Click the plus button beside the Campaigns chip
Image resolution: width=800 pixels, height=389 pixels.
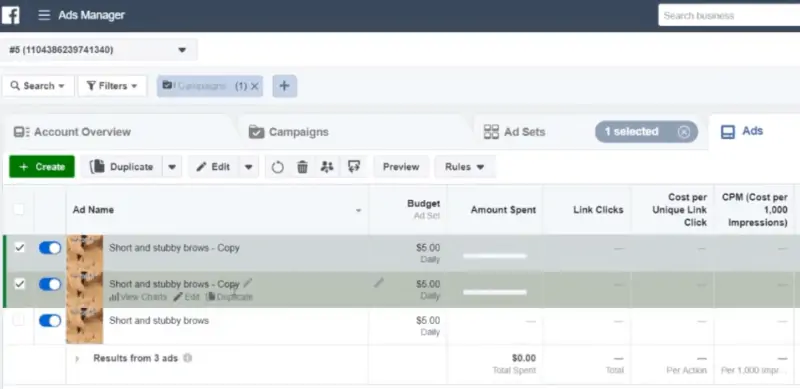click(x=284, y=86)
